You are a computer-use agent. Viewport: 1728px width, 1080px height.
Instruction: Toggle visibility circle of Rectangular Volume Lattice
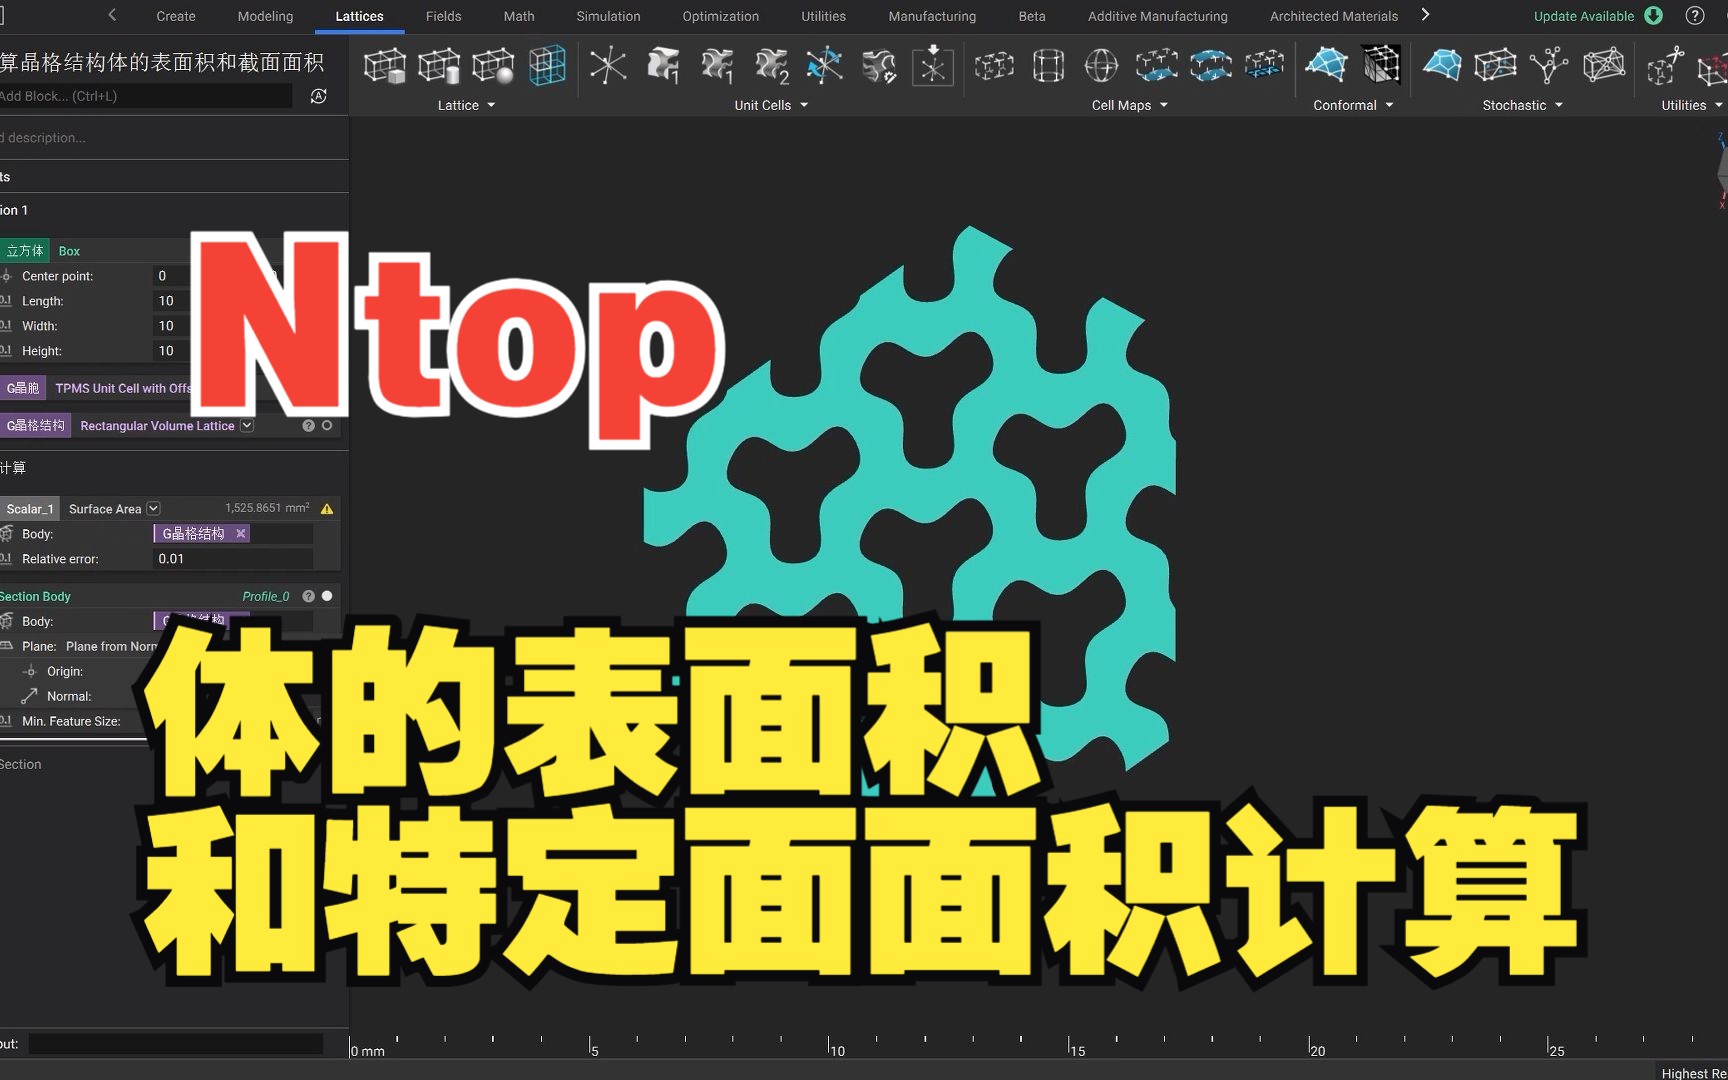pyautogui.click(x=327, y=426)
